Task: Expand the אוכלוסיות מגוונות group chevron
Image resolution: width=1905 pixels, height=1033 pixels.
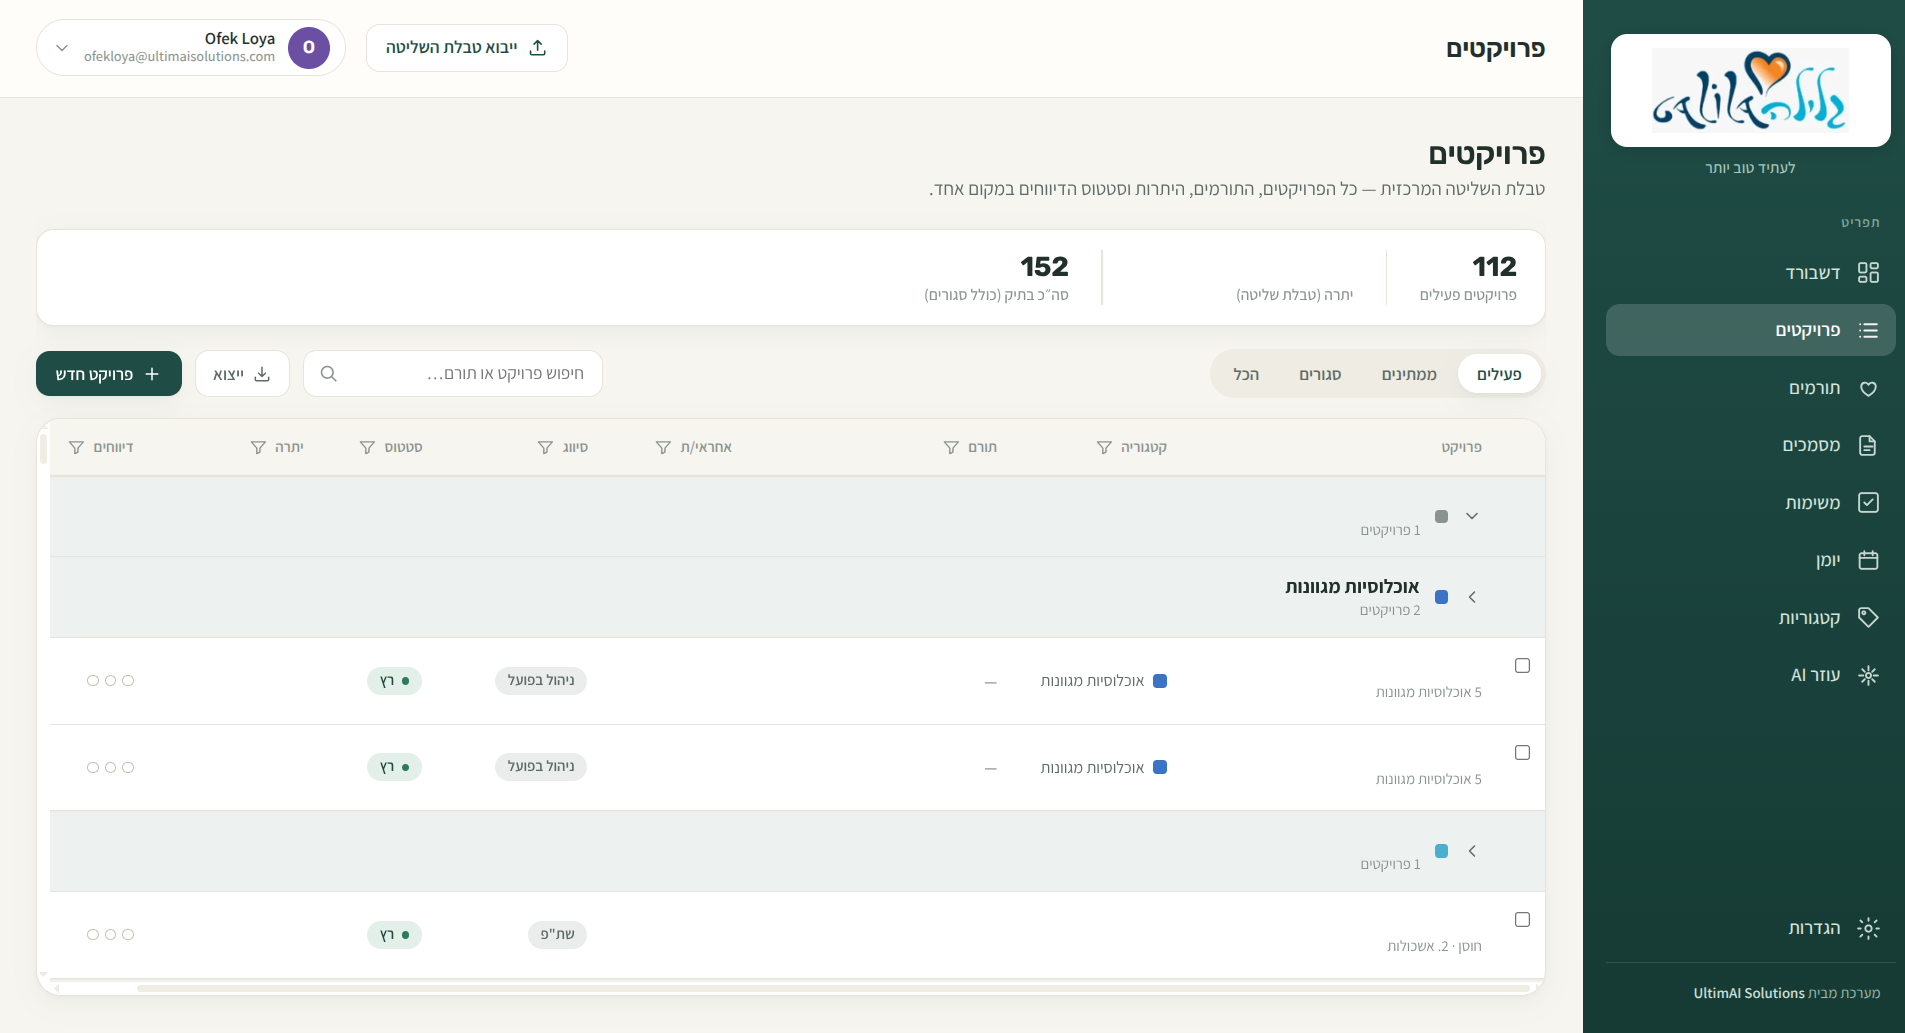Action: coord(1472,597)
